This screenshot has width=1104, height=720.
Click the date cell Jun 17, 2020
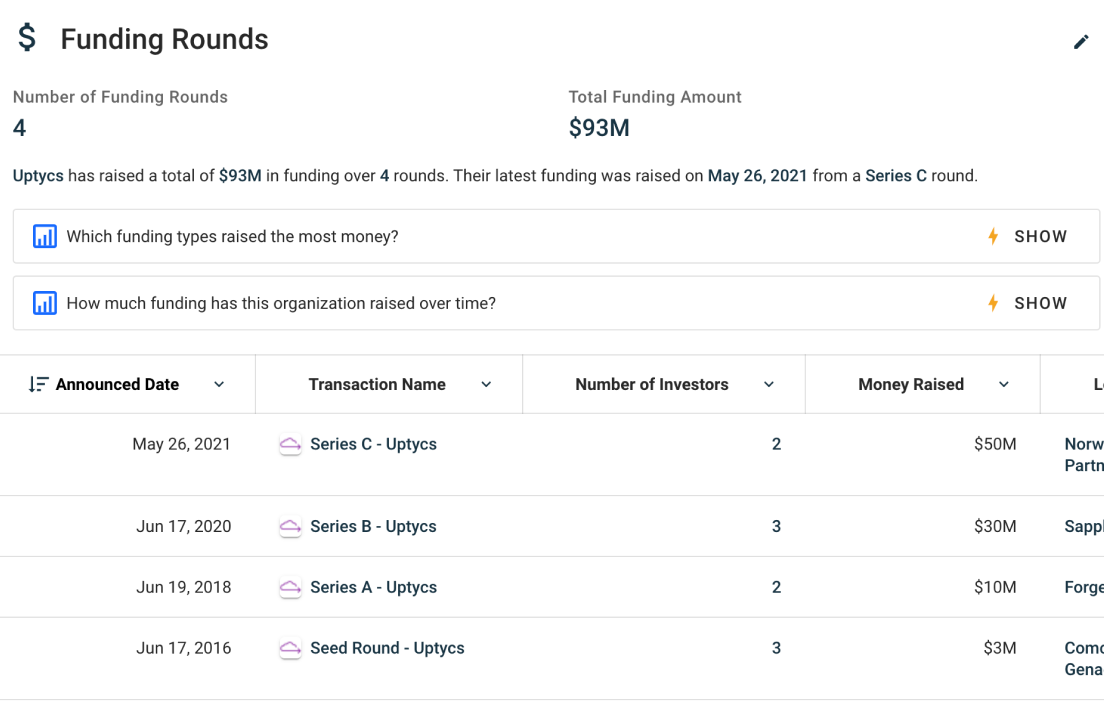pos(183,526)
